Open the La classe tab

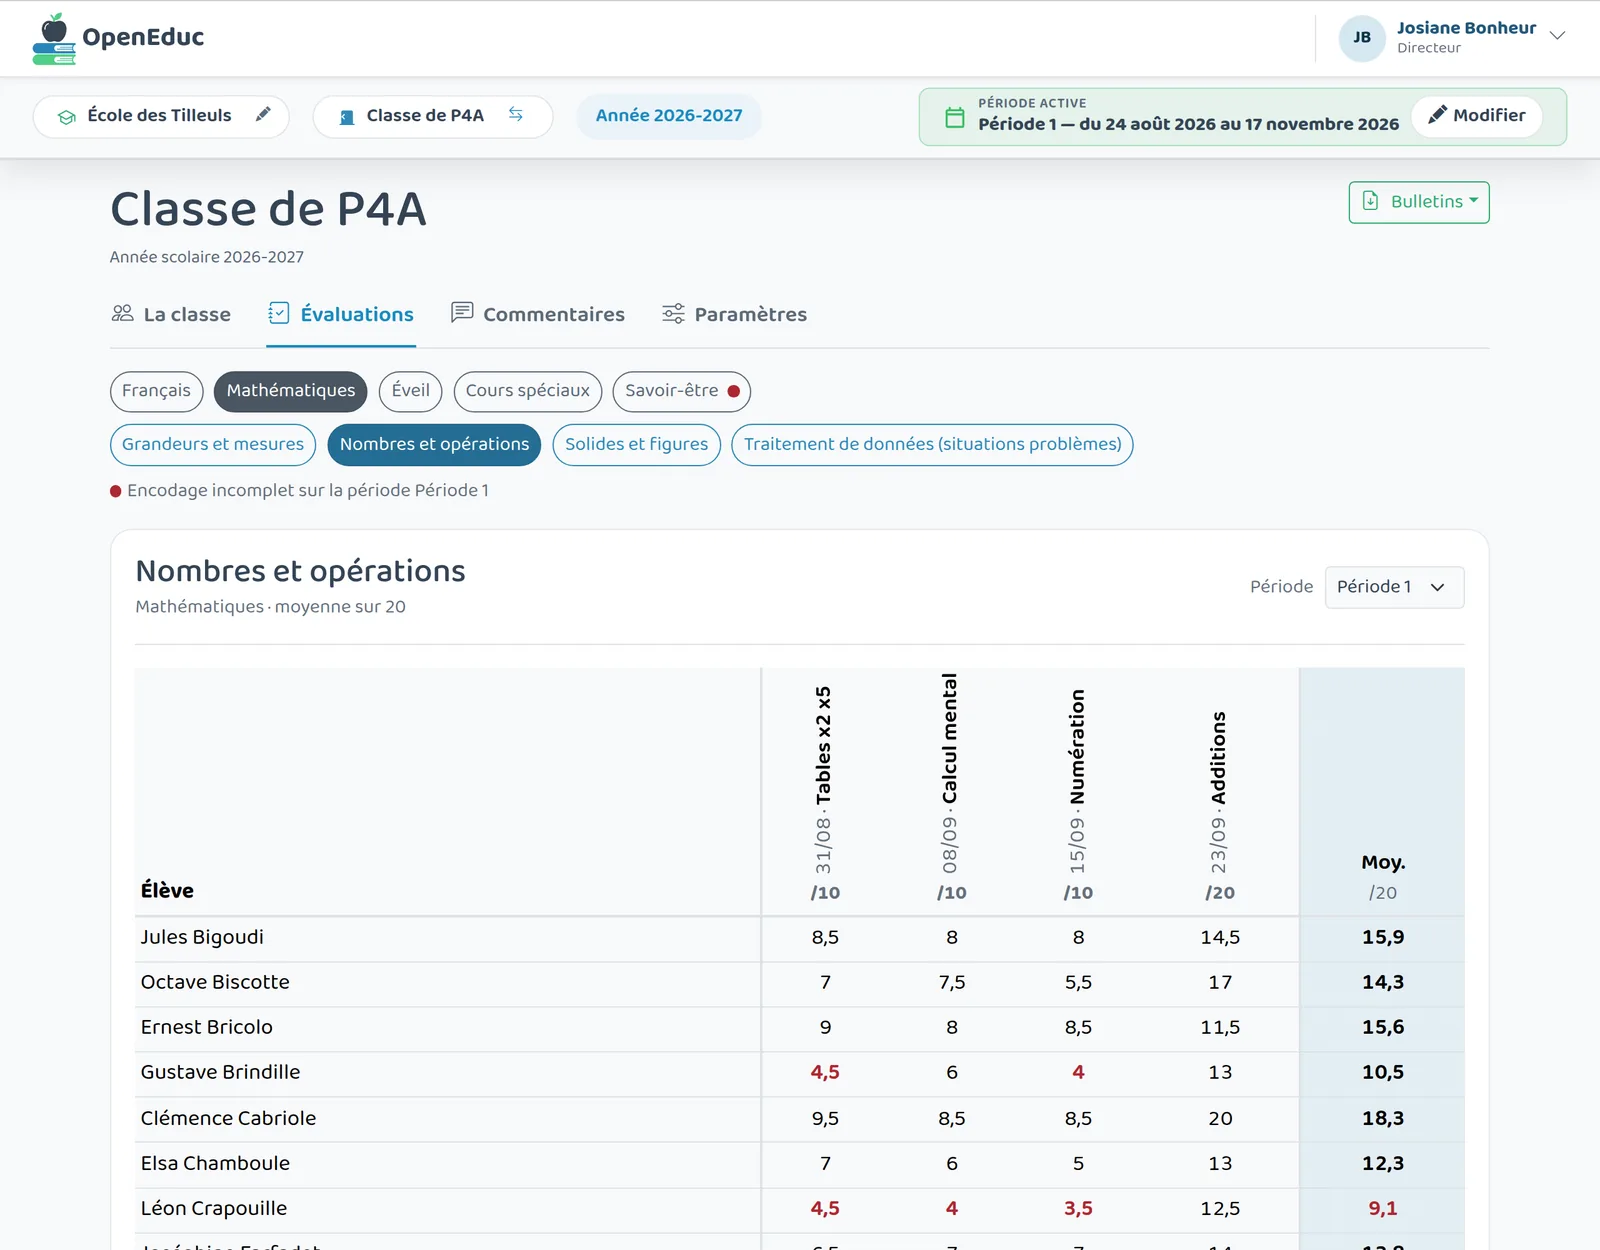(x=171, y=314)
